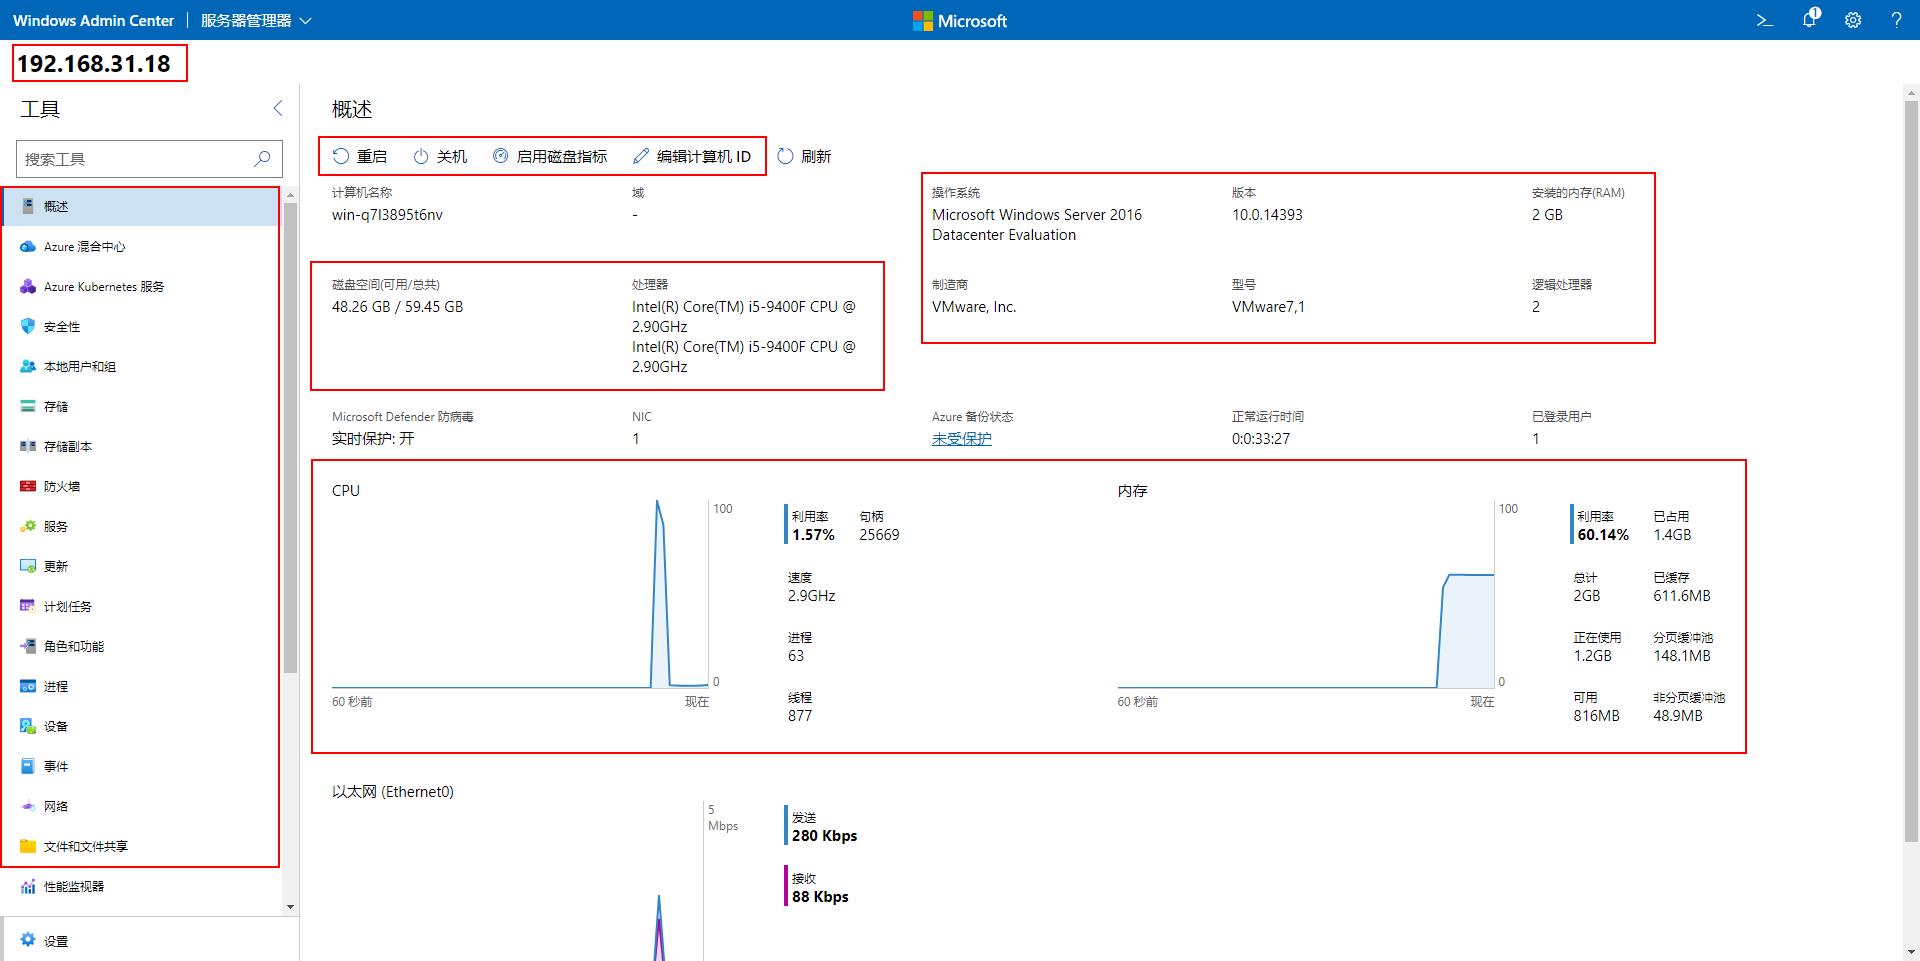
Task: Click the tools list scroll-down arrow
Action: pos(290,907)
